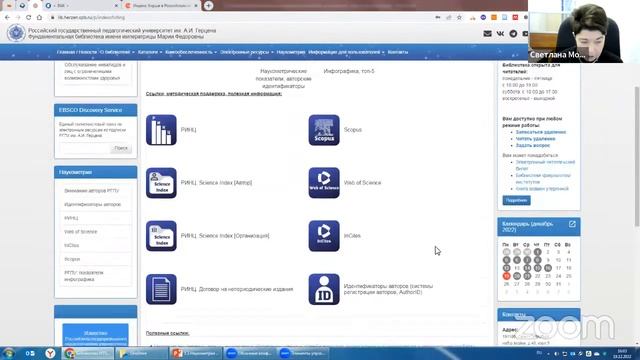The image size is (640, 360).
Task: Switch to the Яндекс browser tab
Action: tap(161, 6)
